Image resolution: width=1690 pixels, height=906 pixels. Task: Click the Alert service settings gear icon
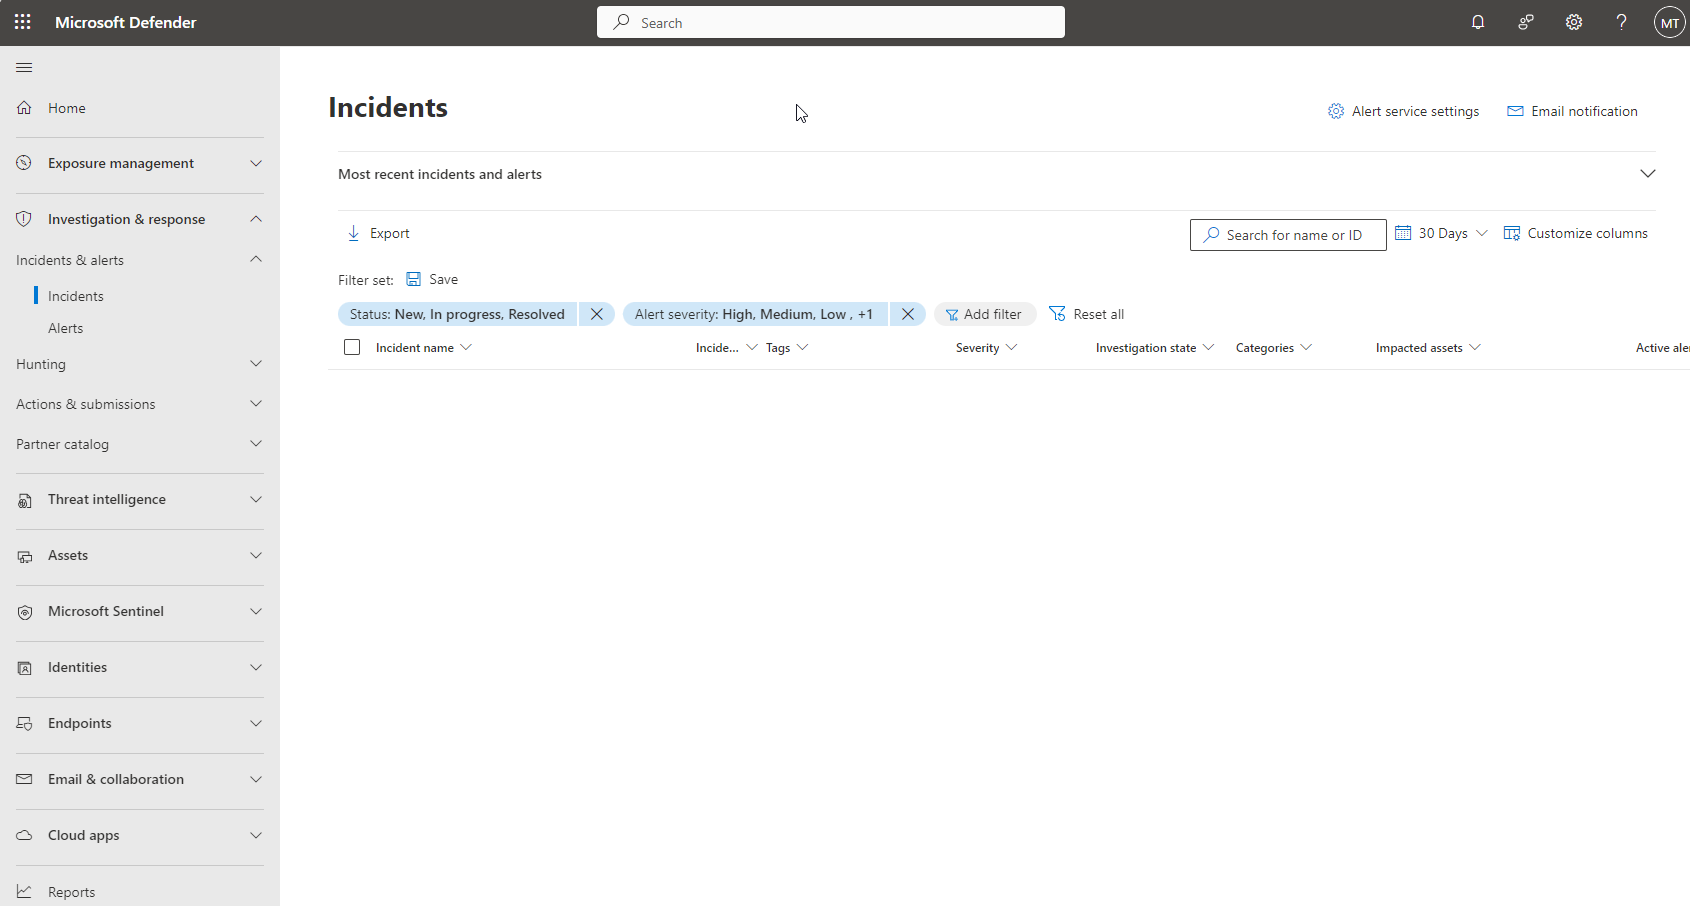[1336, 111]
